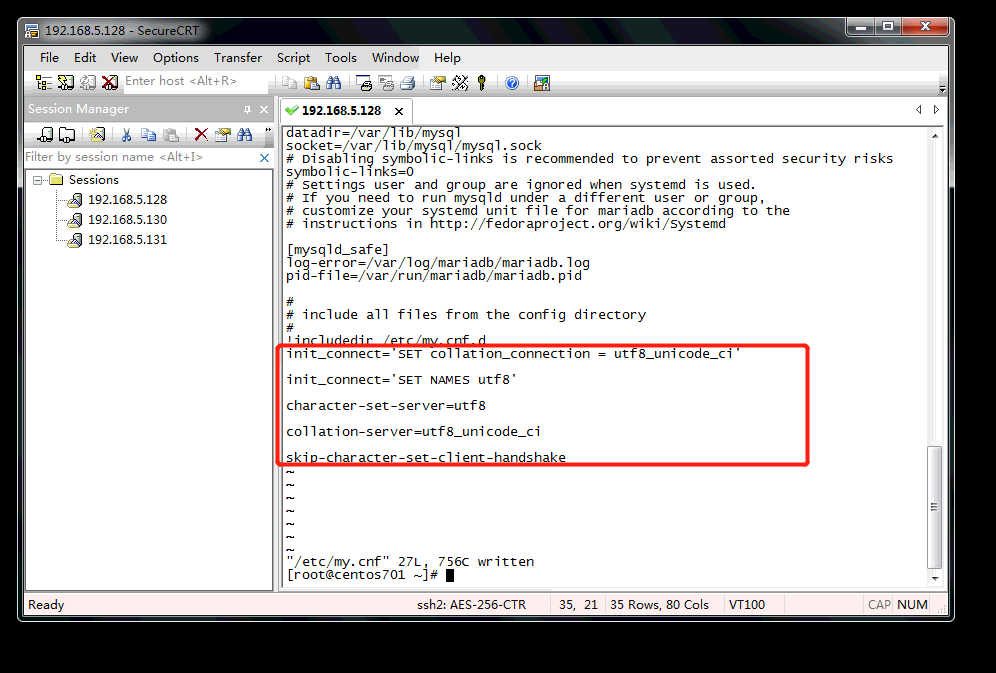Click Paste icon in Session Manager toolbar
The height and width of the screenshot is (673, 996).
click(x=171, y=135)
